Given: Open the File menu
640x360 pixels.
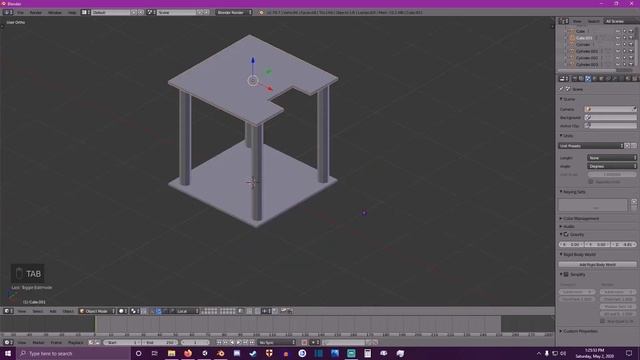Looking at the screenshot, I should (20, 13).
